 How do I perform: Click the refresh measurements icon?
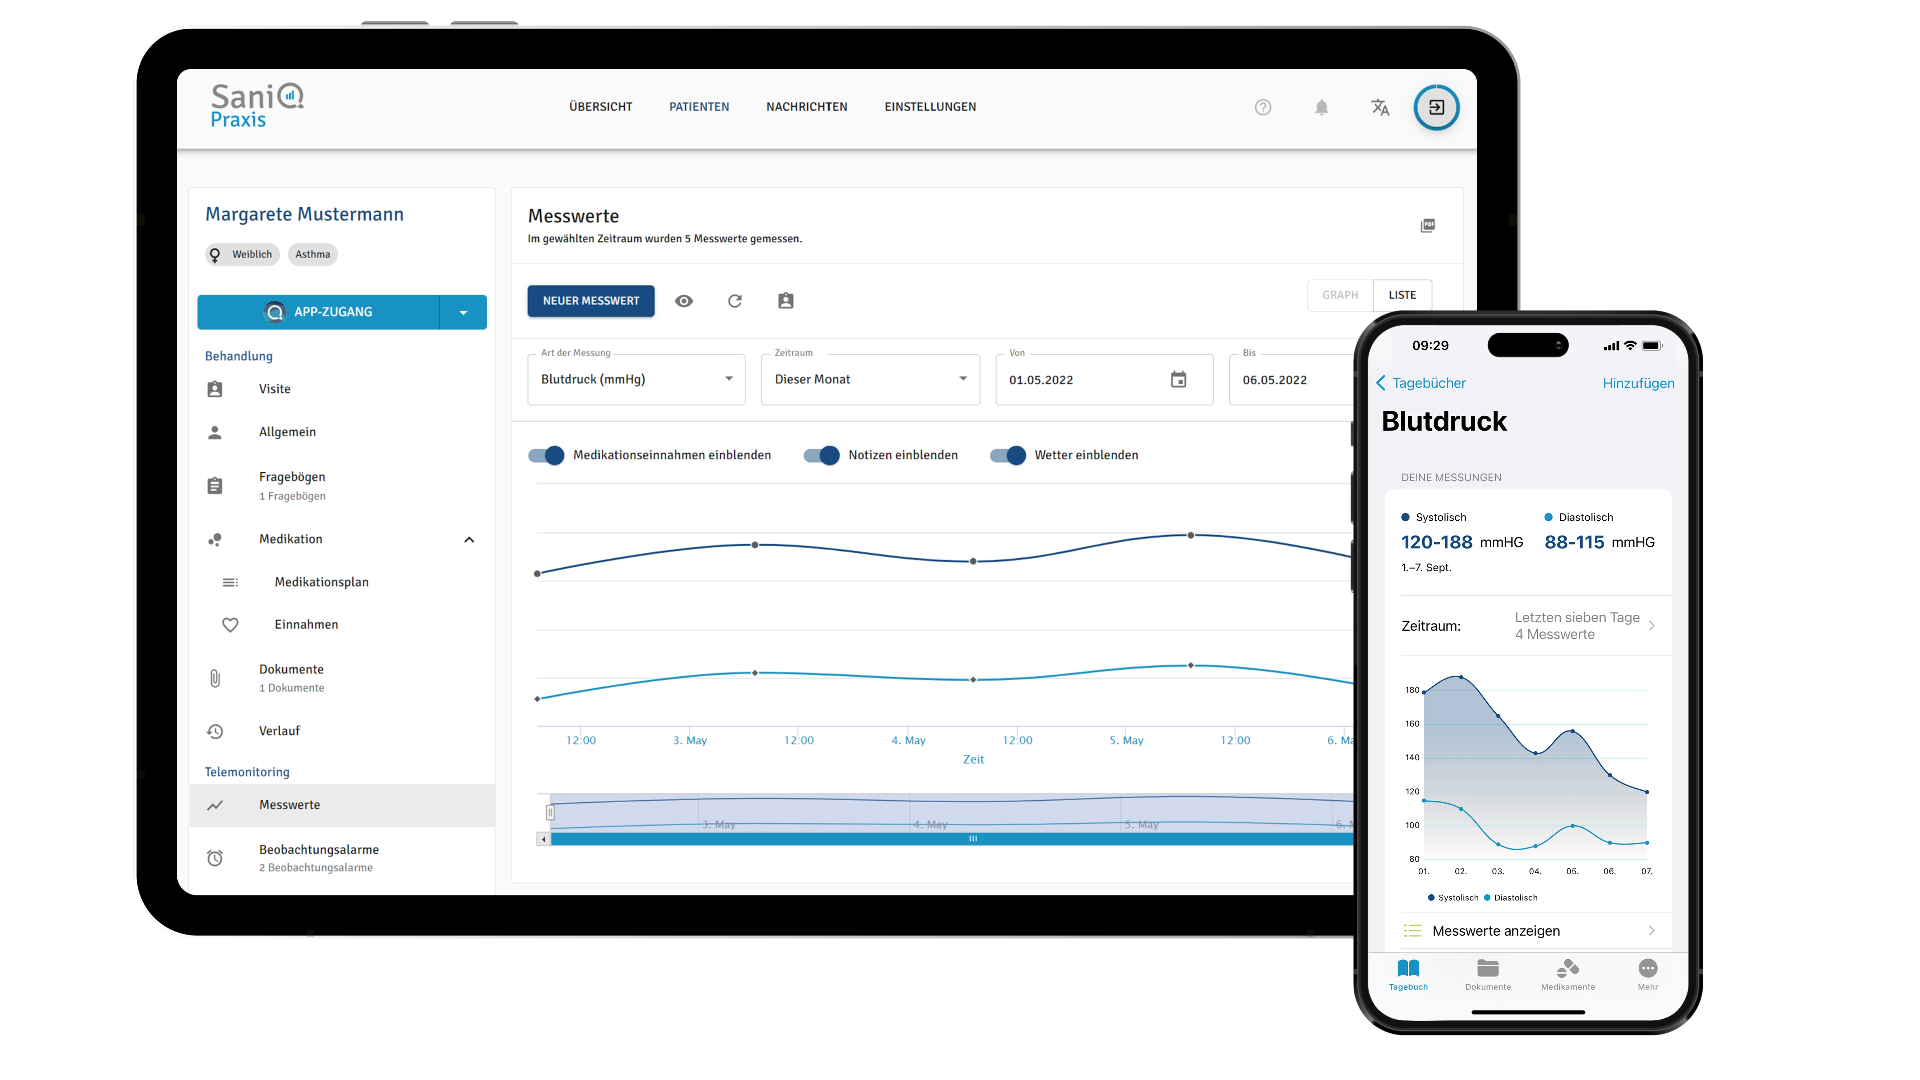click(735, 301)
